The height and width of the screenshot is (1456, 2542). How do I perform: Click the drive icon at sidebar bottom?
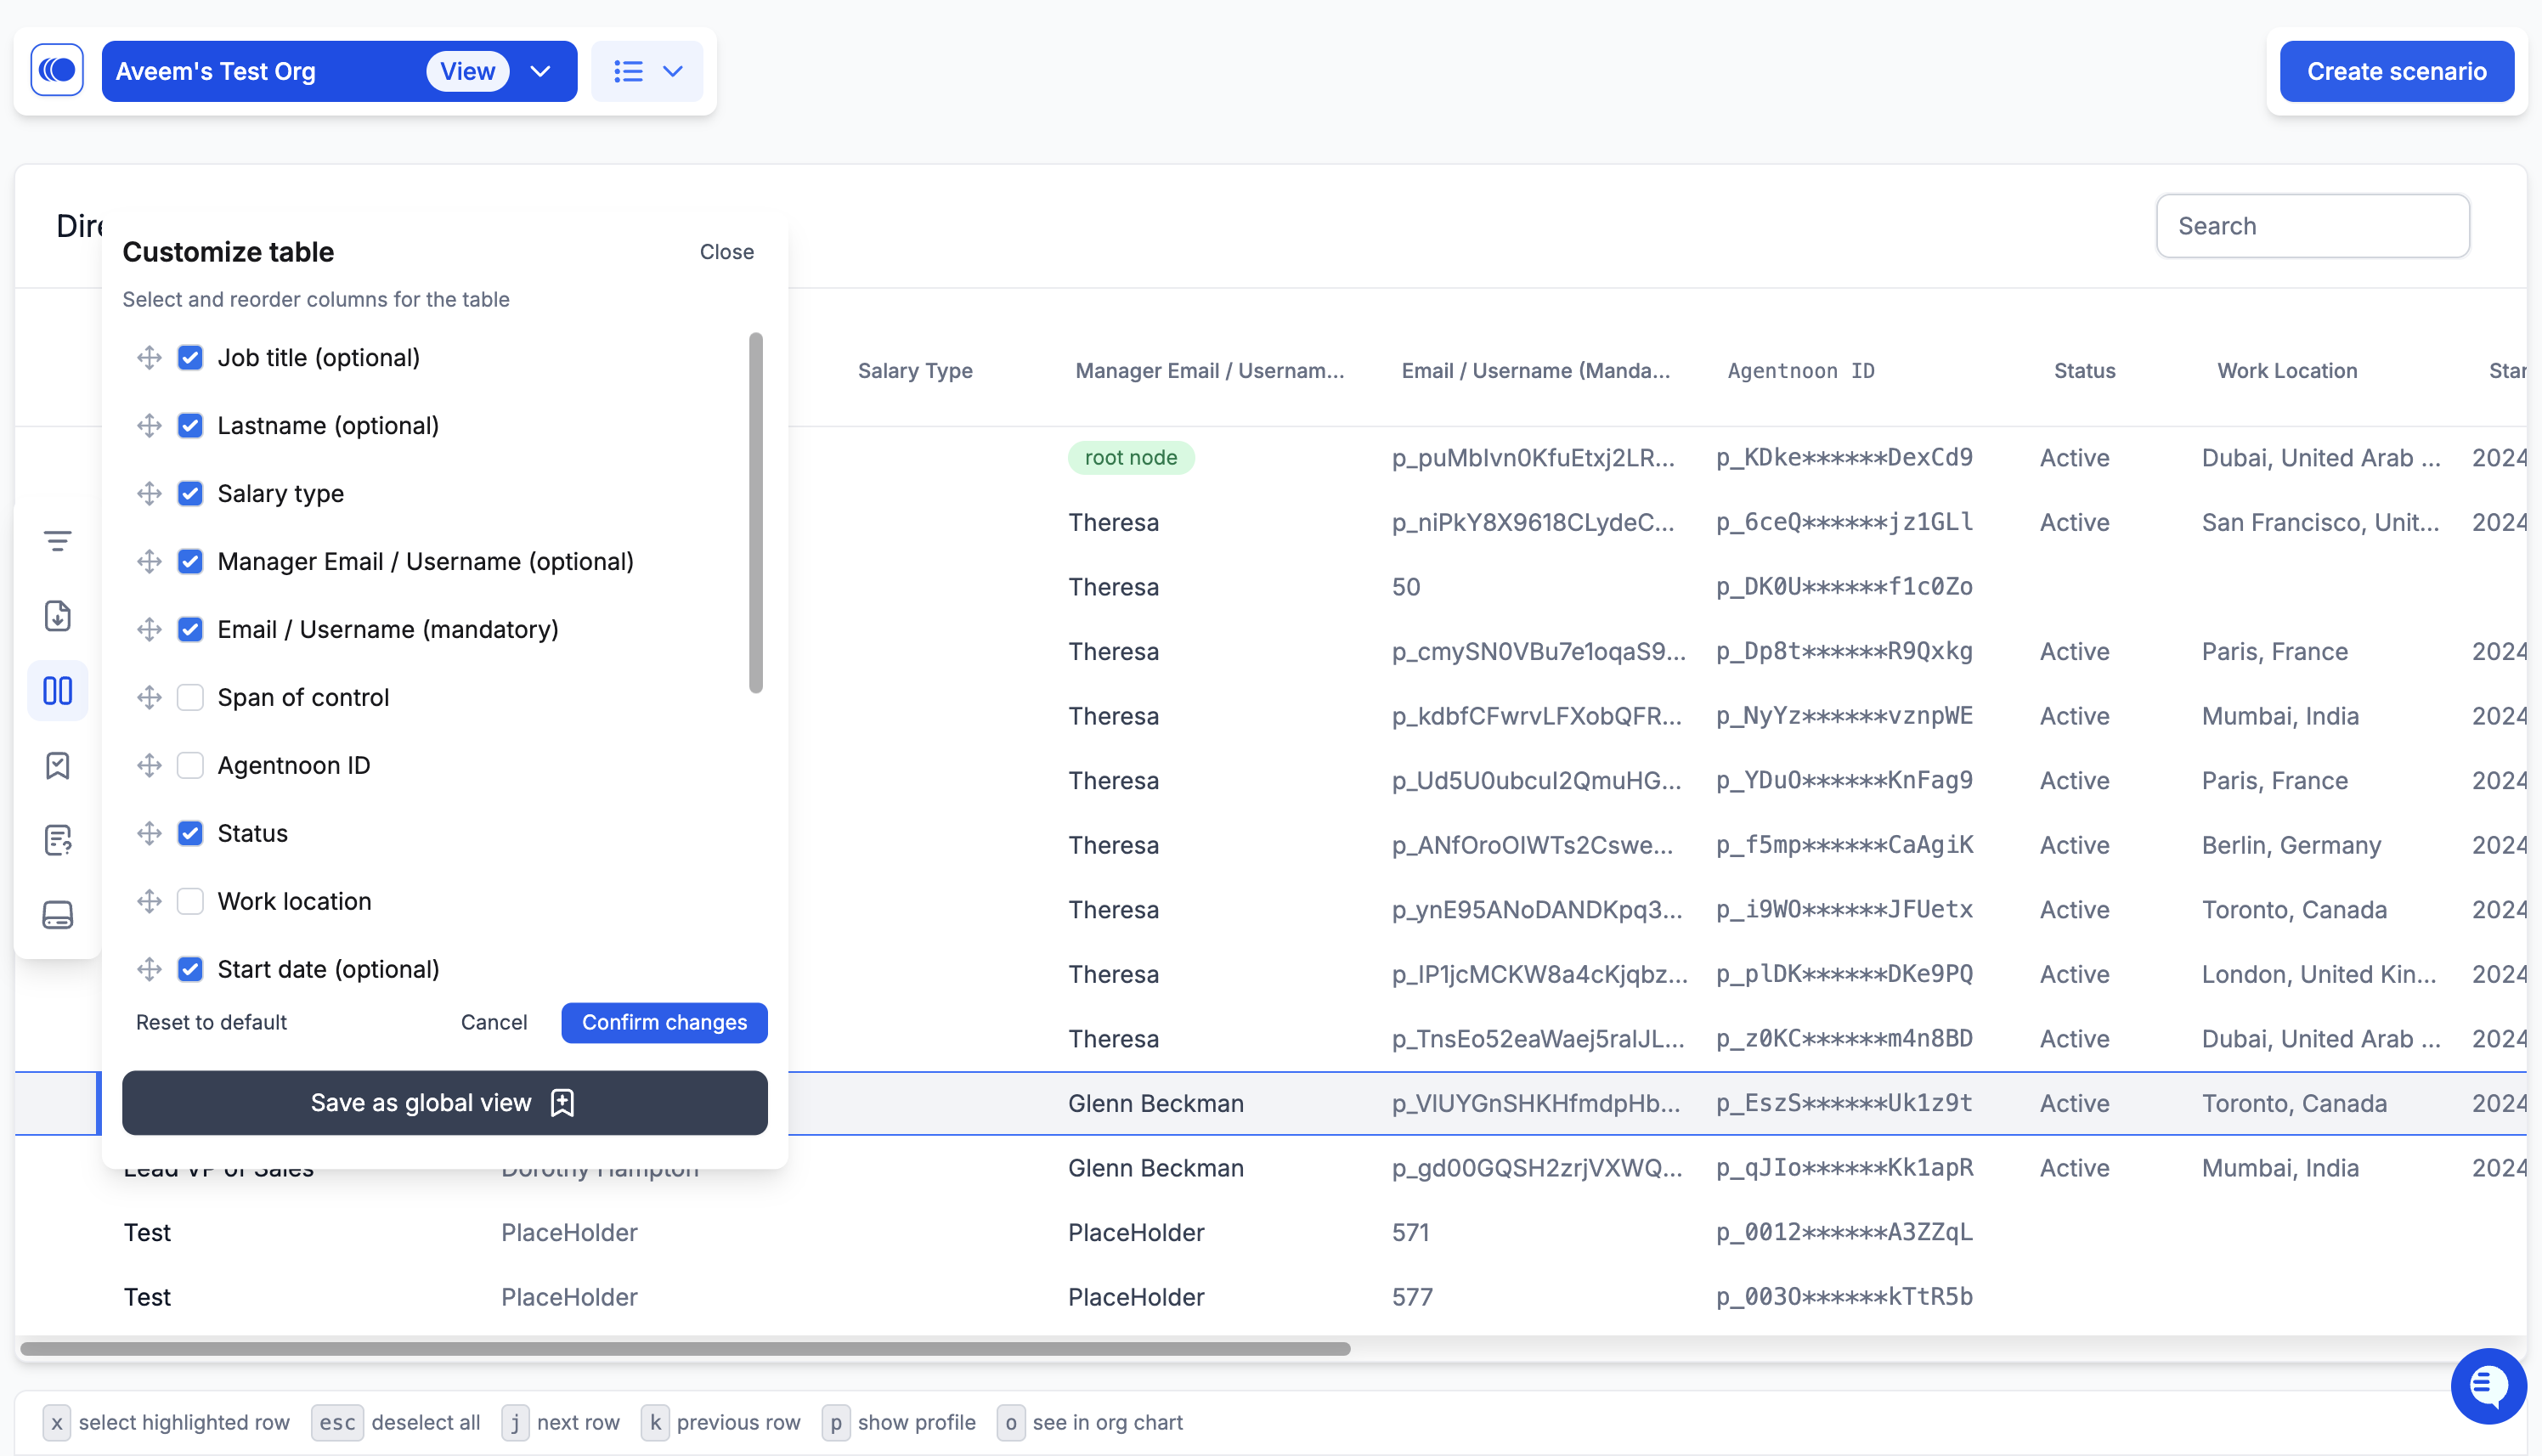coord(57,915)
